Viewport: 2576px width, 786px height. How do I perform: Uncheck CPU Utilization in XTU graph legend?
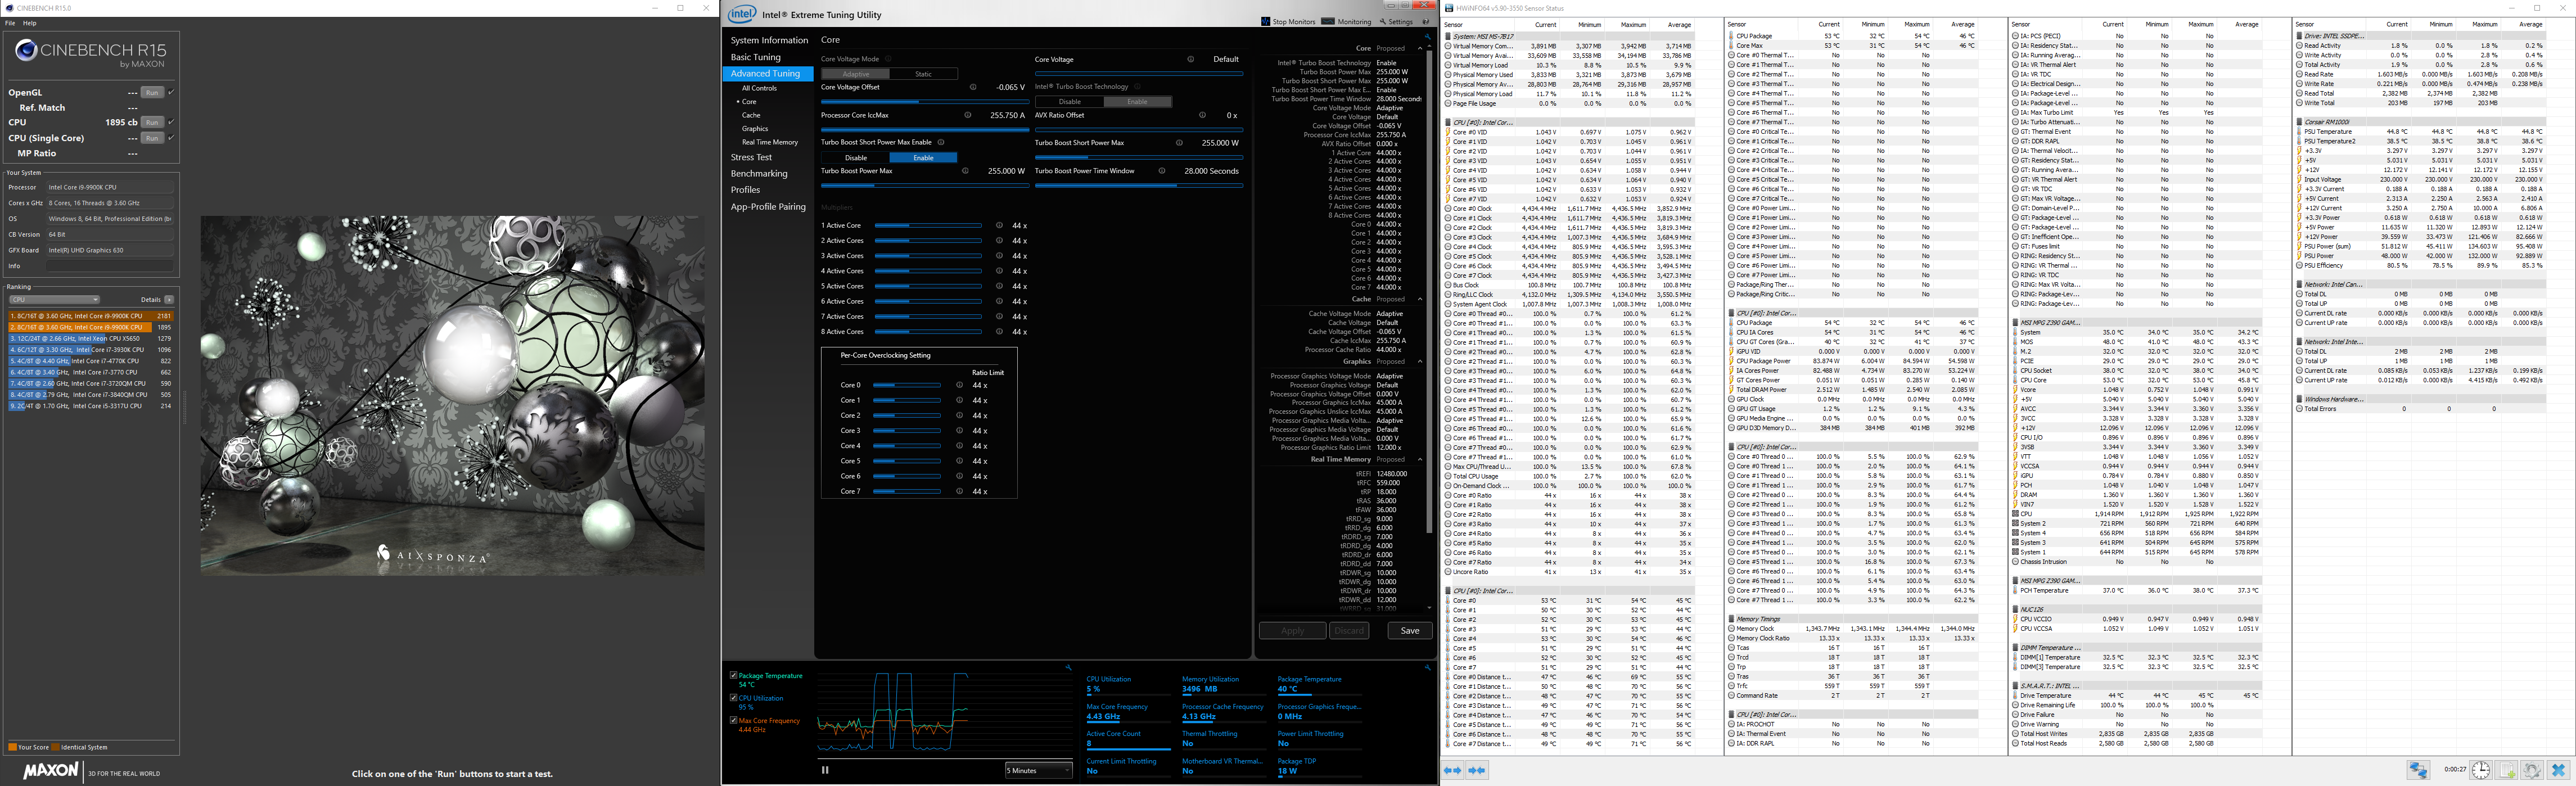(734, 698)
